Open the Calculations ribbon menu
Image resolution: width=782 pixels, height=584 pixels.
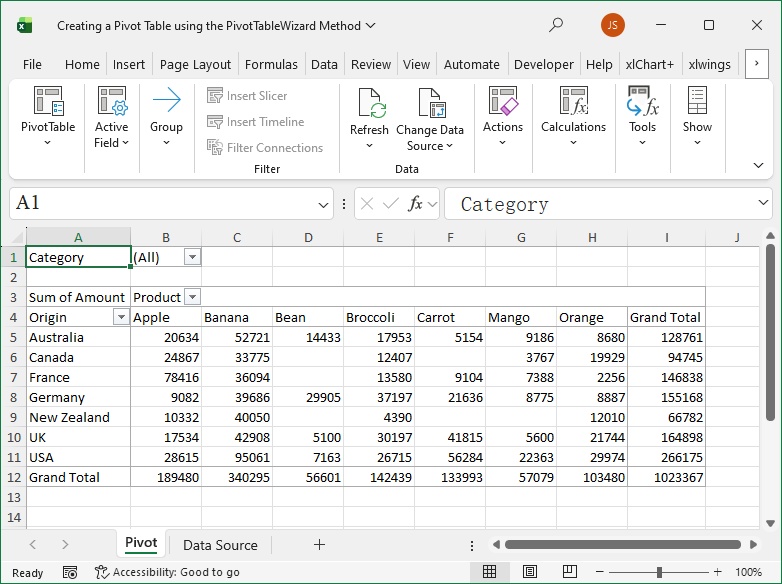click(x=574, y=116)
